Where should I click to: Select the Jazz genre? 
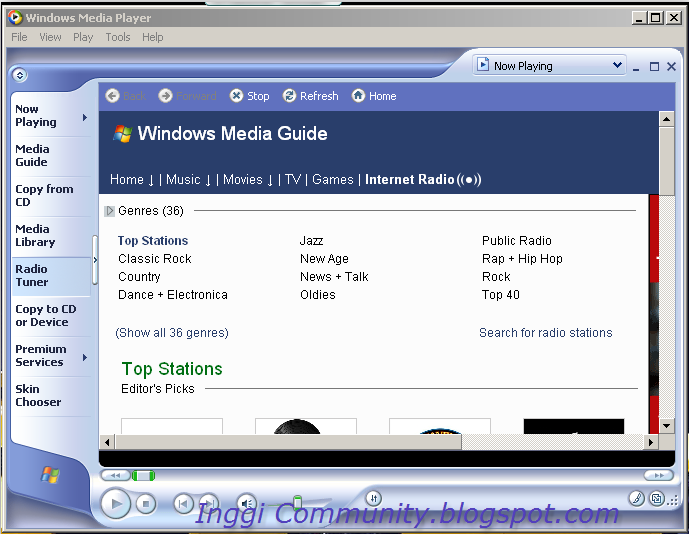[x=312, y=240]
